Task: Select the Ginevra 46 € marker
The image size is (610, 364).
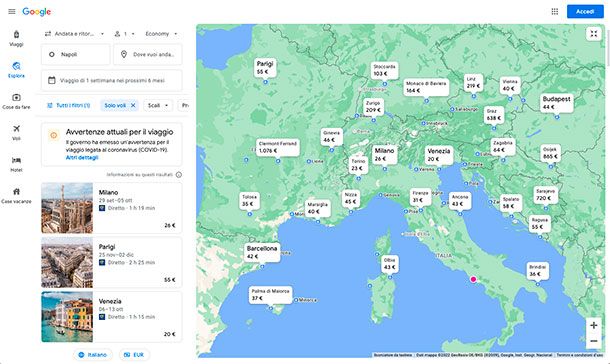Action: (x=331, y=136)
